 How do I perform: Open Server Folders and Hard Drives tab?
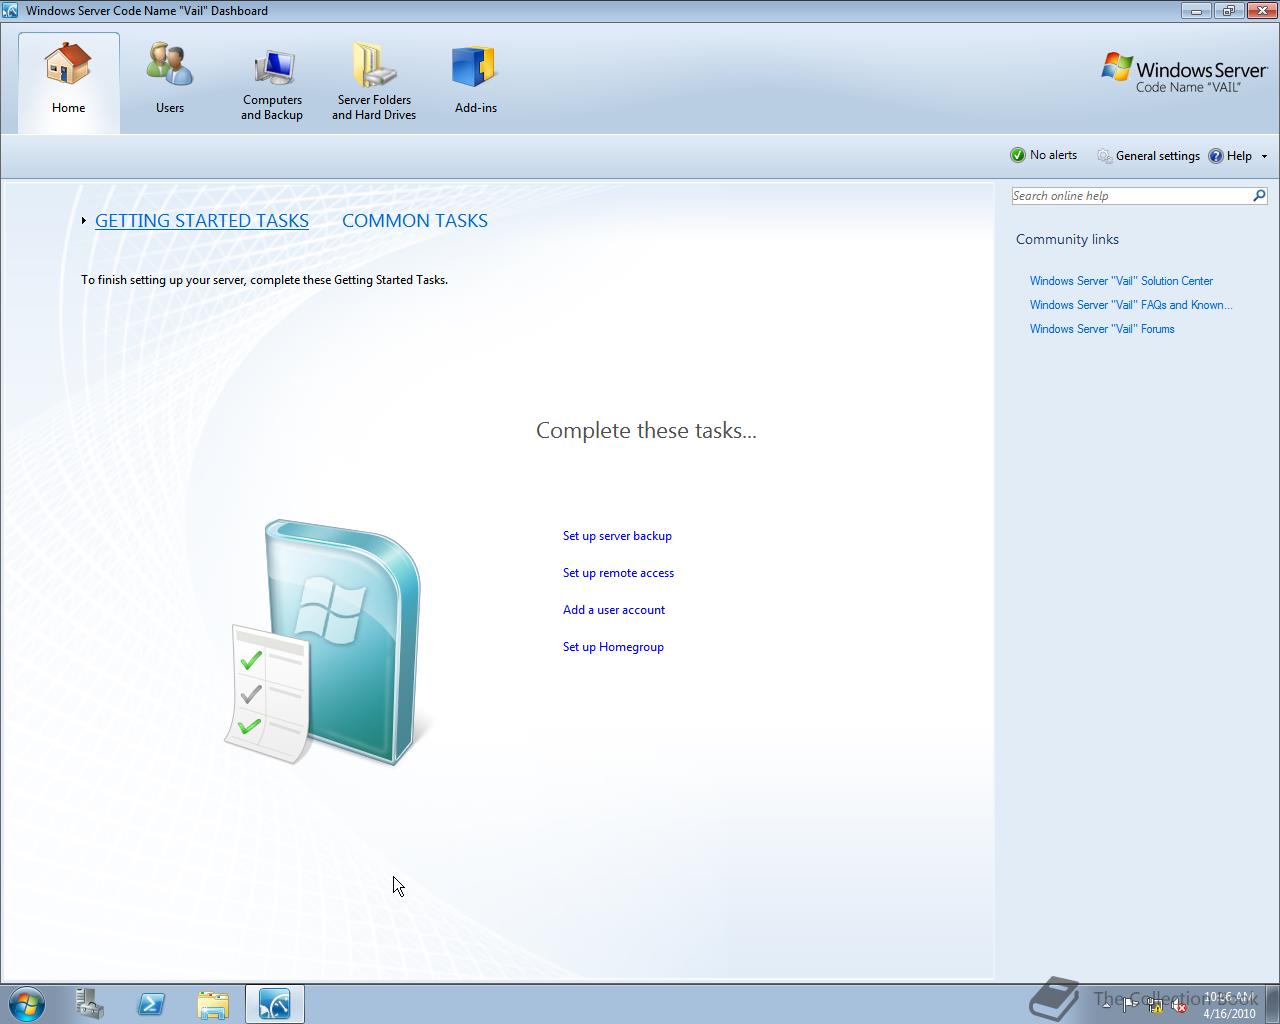[x=374, y=82]
